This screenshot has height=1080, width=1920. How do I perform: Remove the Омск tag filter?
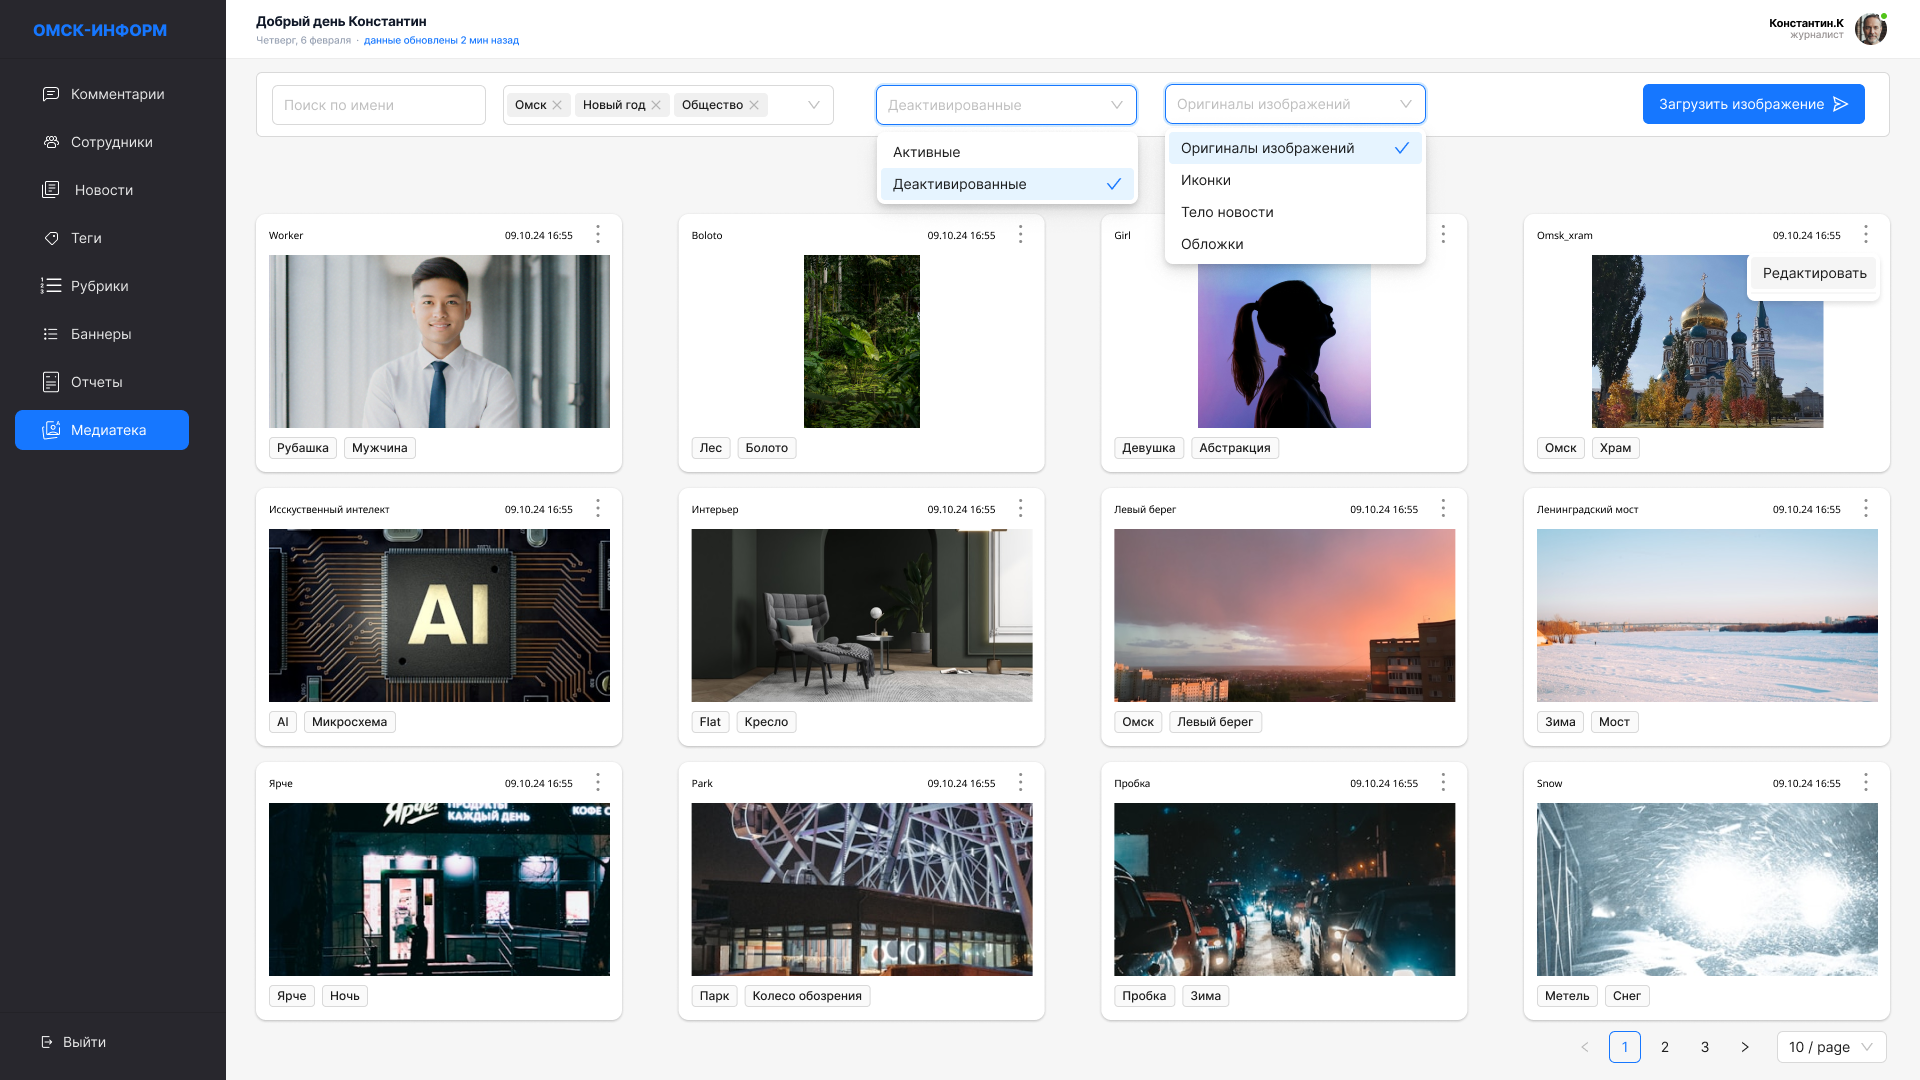pyautogui.click(x=557, y=105)
